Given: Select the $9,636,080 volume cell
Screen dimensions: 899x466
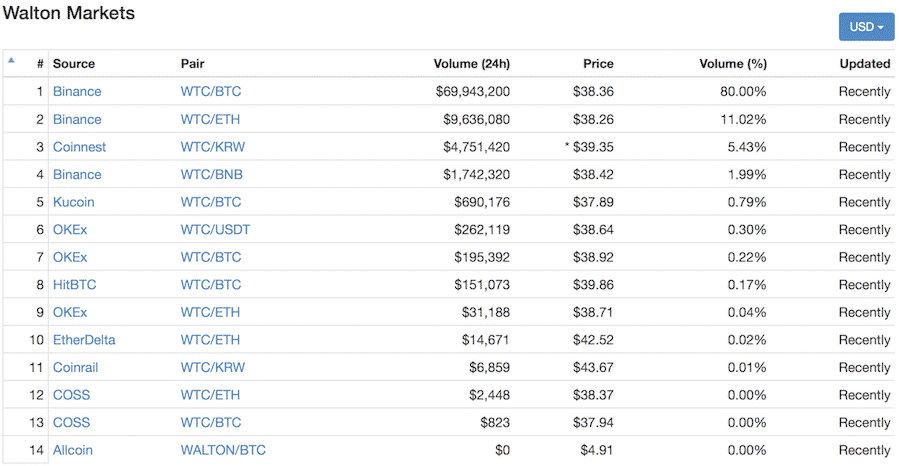Looking at the screenshot, I should click(476, 119).
